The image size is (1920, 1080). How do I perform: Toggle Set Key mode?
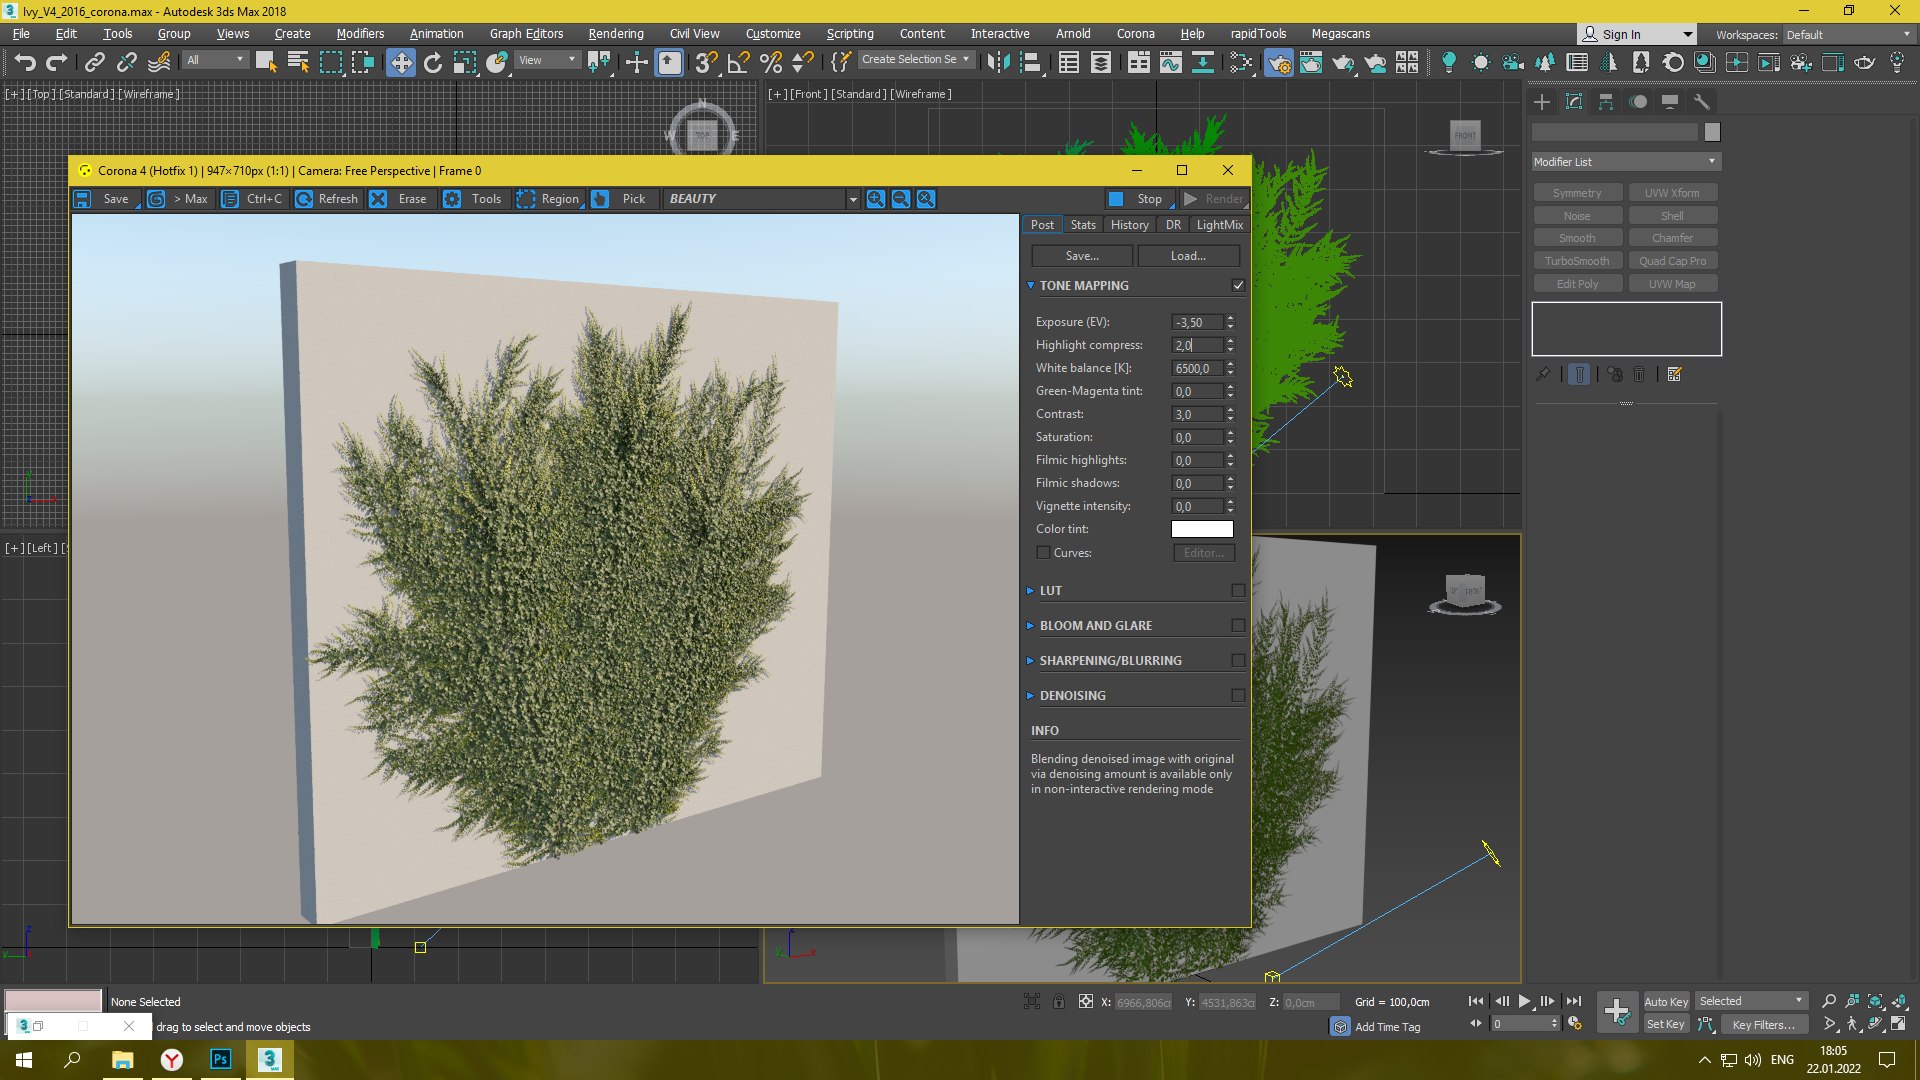point(1666,1024)
